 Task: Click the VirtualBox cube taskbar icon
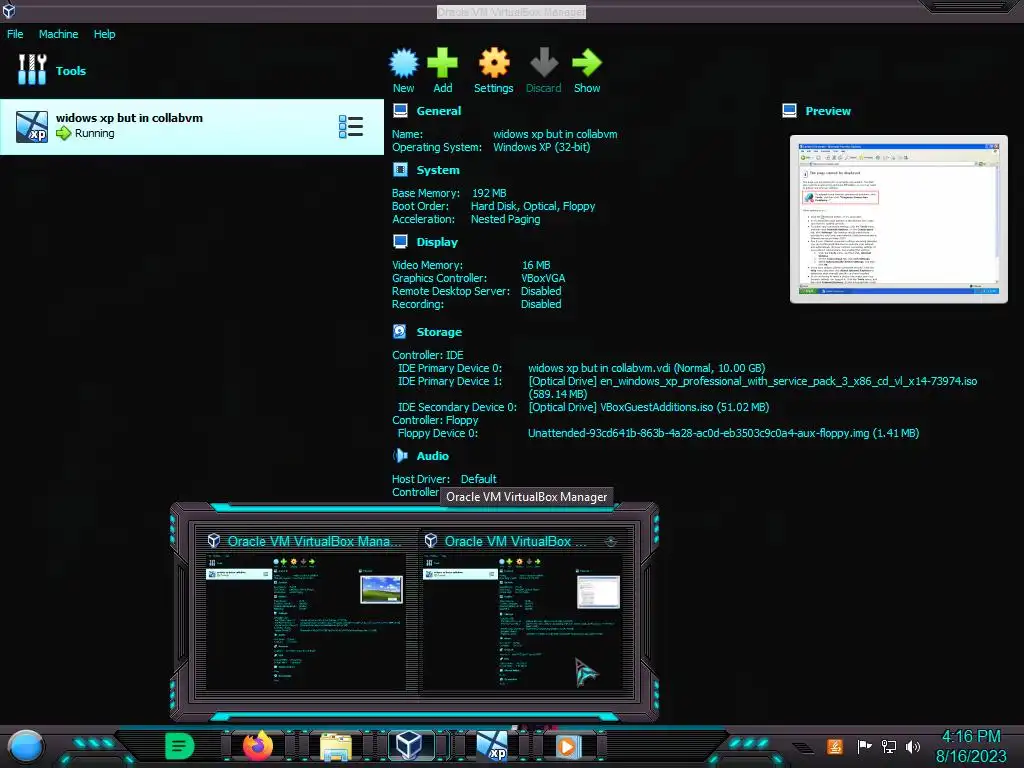pos(410,746)
